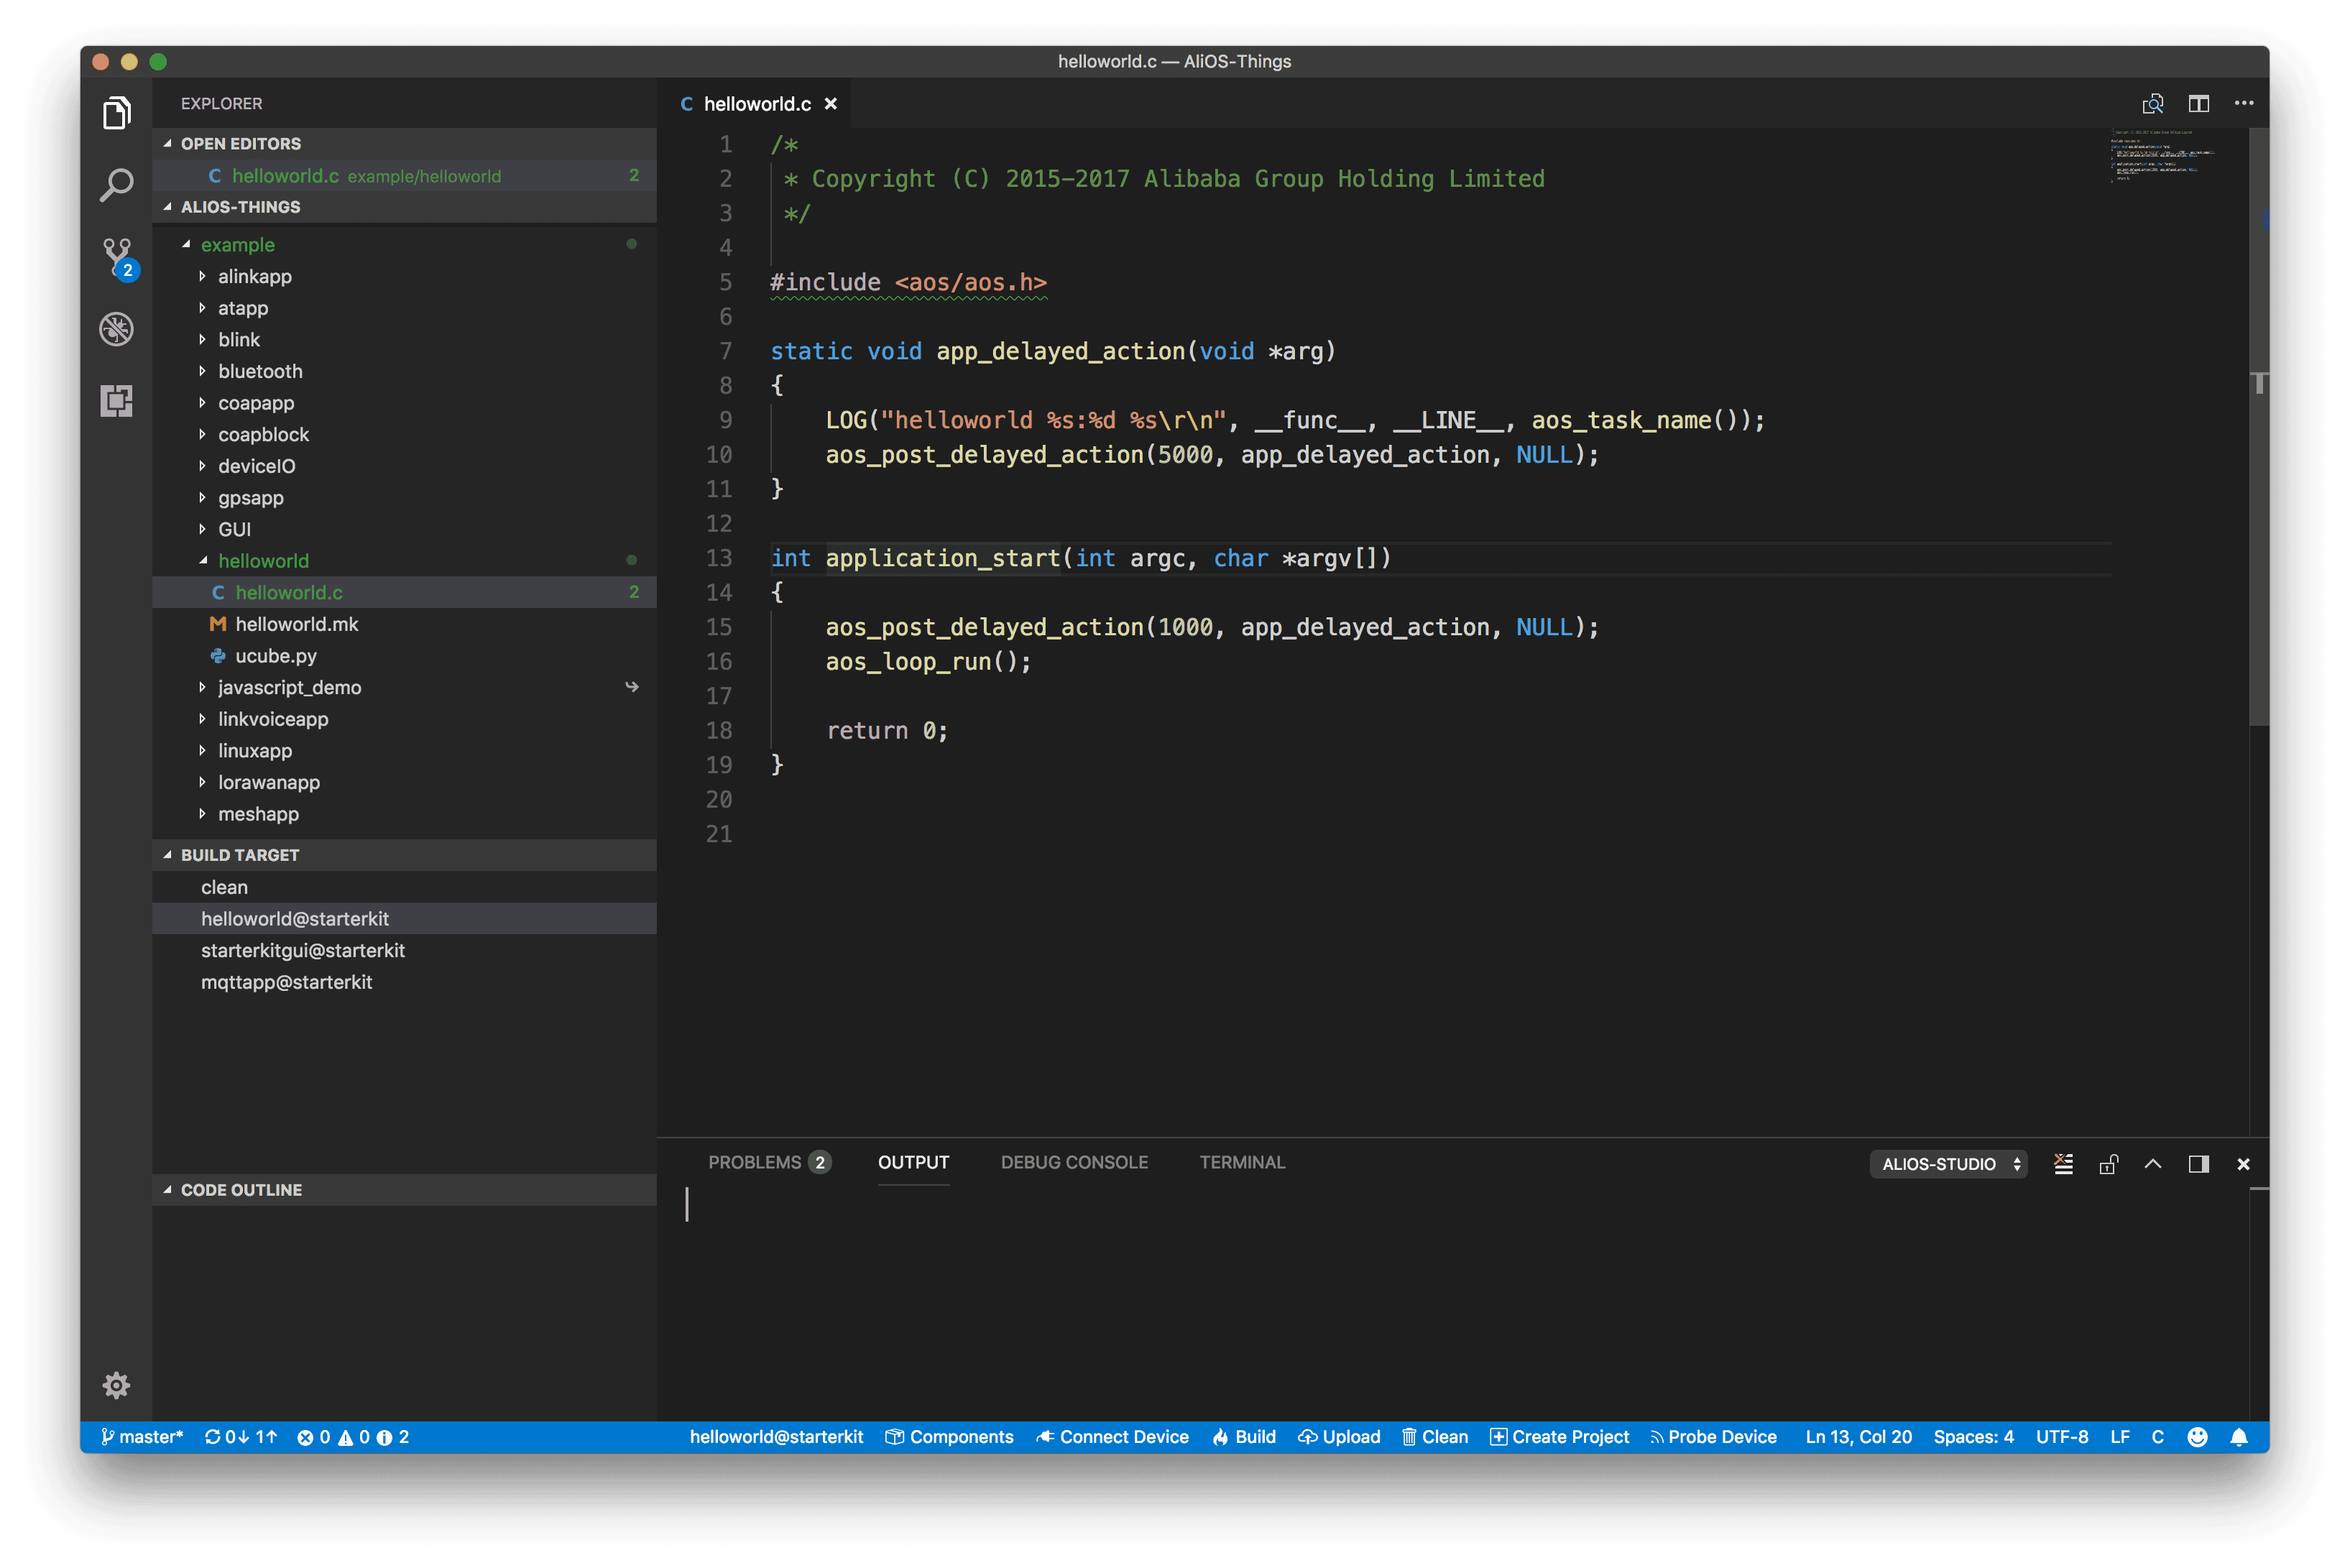
Task: Click the Manage gear icon
Action: (116, 1385)
